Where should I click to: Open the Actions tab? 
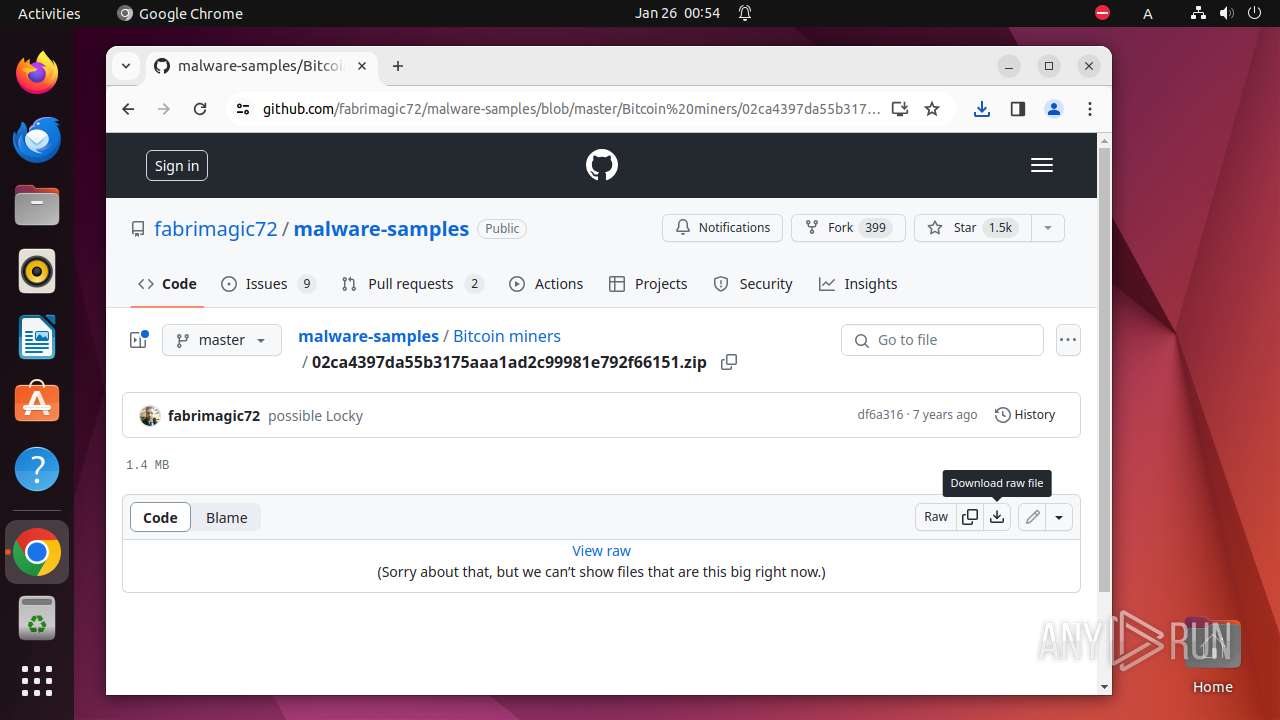coord(546,284)
